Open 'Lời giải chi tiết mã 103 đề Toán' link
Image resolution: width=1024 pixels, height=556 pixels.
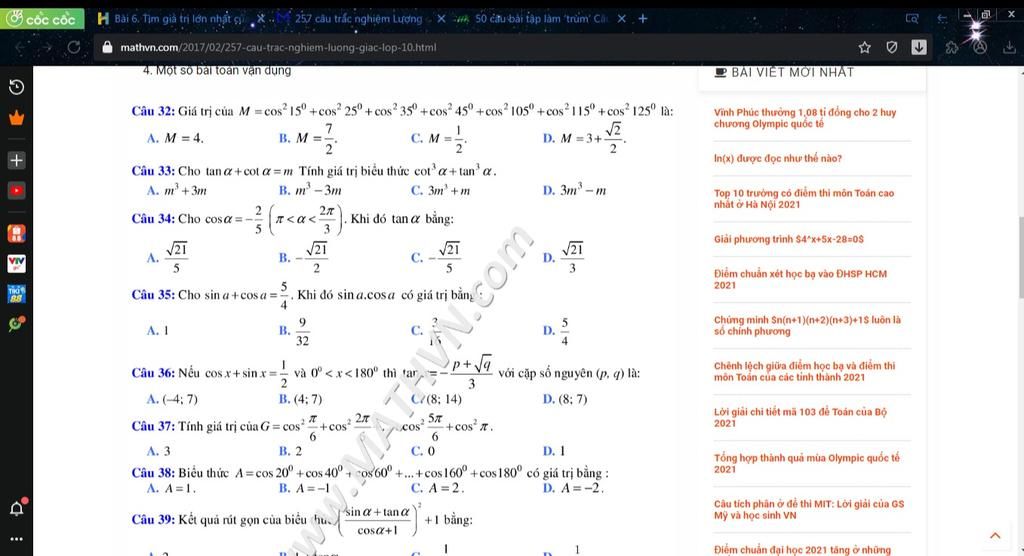tap(800, 417)
